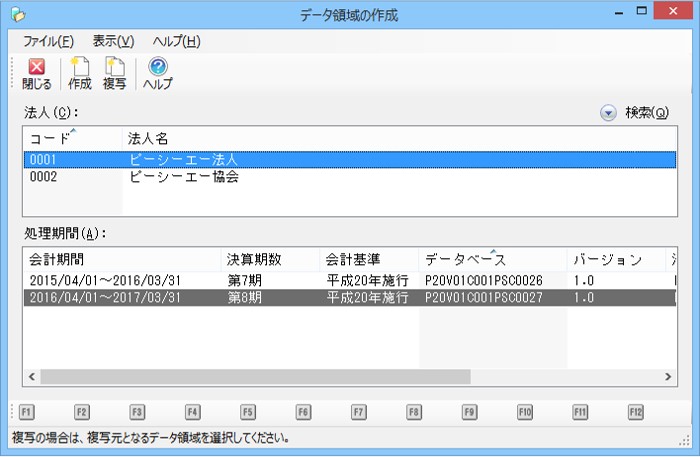Viewport: 700px width, 457px height.
Task: Open the ファイル(F) menu
Action: (48, 41)
